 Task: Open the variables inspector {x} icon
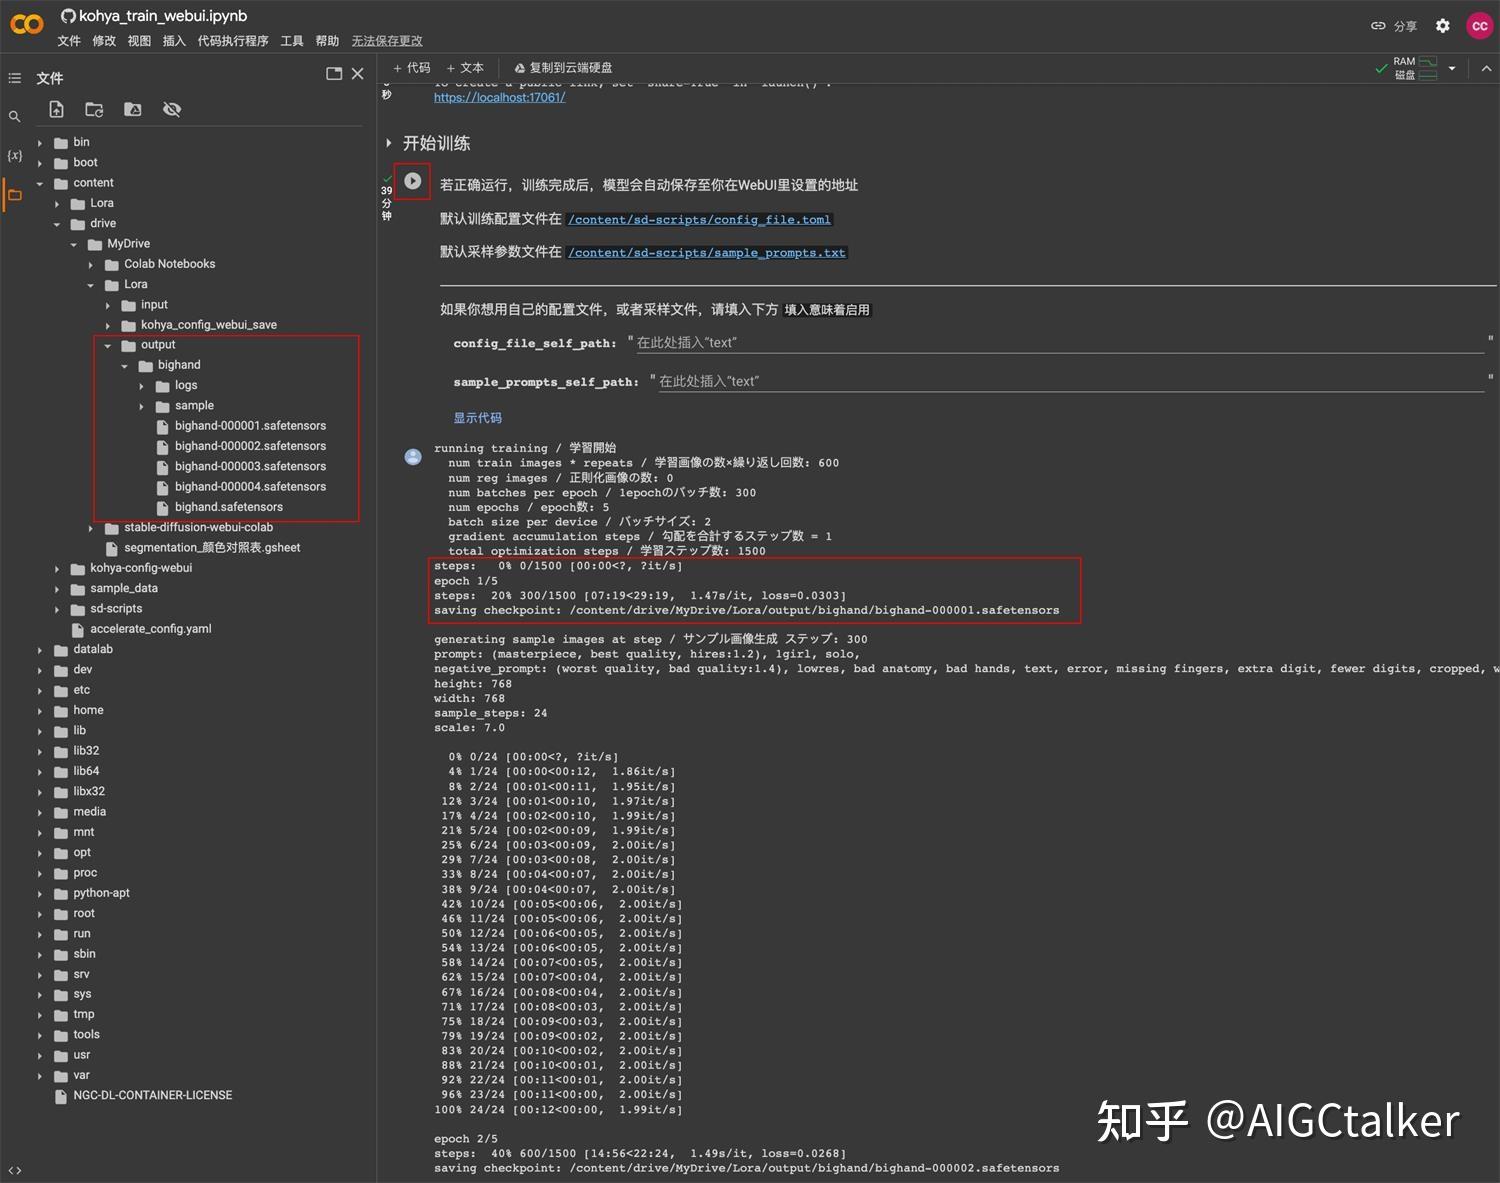pos(15,155)
